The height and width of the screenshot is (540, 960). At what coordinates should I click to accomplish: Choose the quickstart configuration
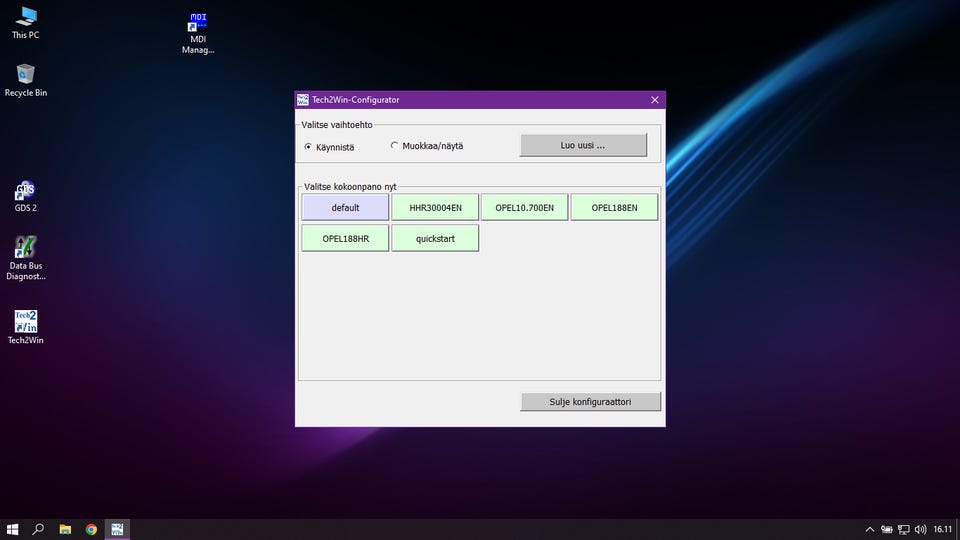tap(435, 238)
